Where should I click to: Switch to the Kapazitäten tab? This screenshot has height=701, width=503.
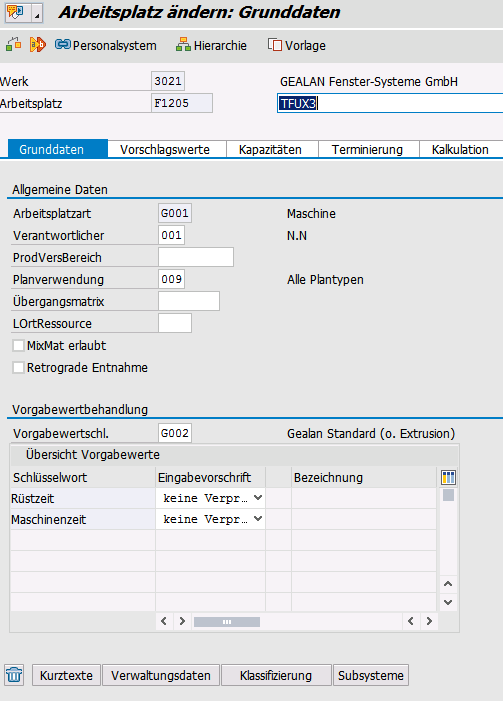coord(270,149)
